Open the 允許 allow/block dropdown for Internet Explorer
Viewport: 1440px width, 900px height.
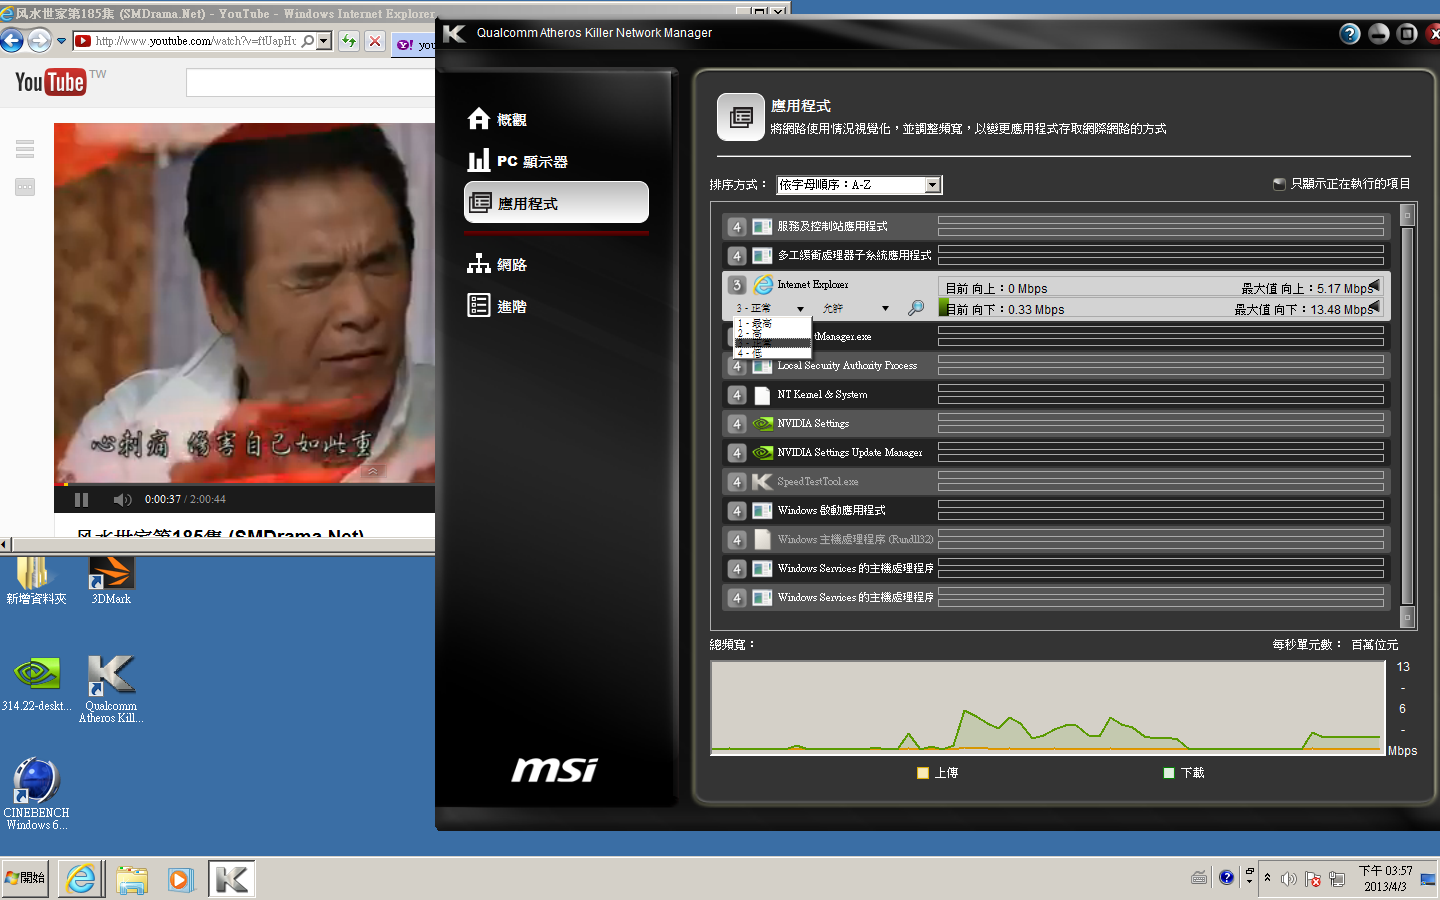(855, 308)
